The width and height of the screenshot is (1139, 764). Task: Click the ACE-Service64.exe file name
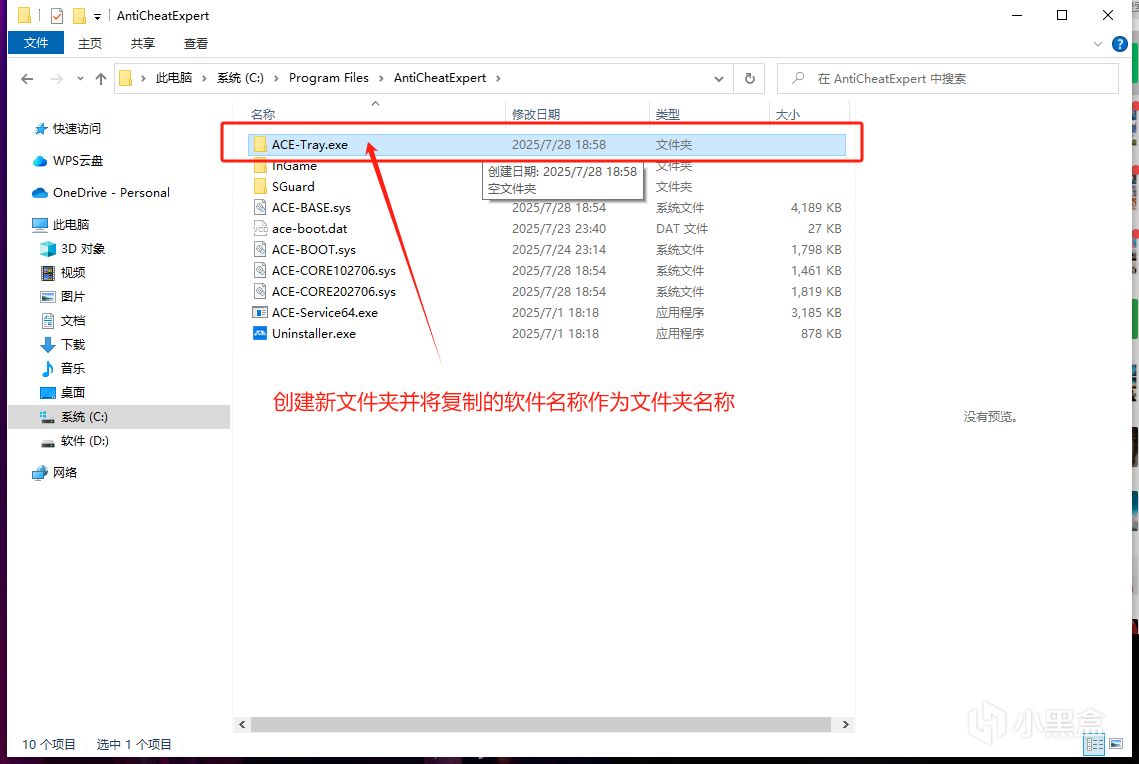(325, 313)
